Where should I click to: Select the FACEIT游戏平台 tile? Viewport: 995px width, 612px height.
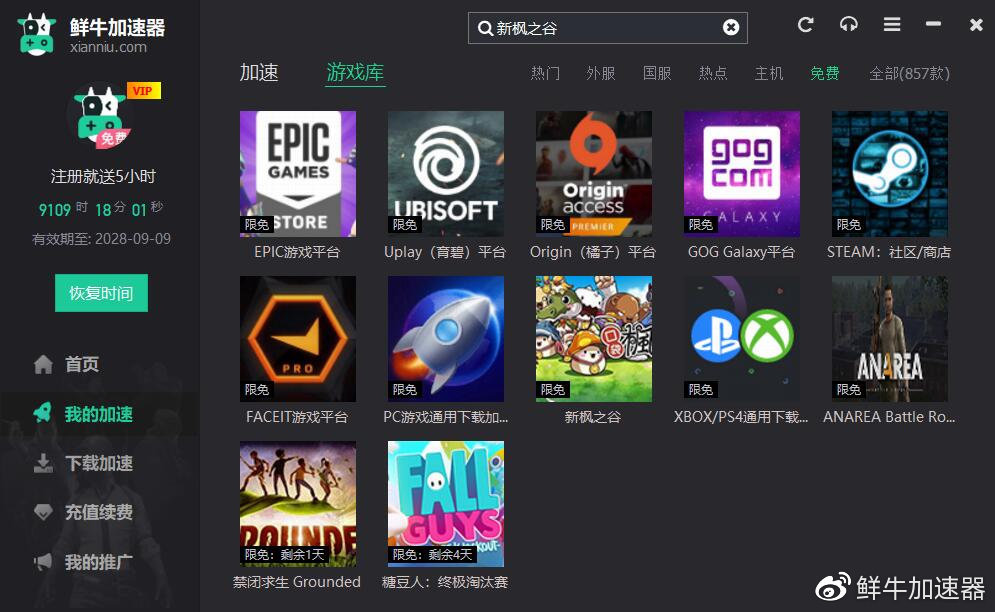[x=298, y=339]
